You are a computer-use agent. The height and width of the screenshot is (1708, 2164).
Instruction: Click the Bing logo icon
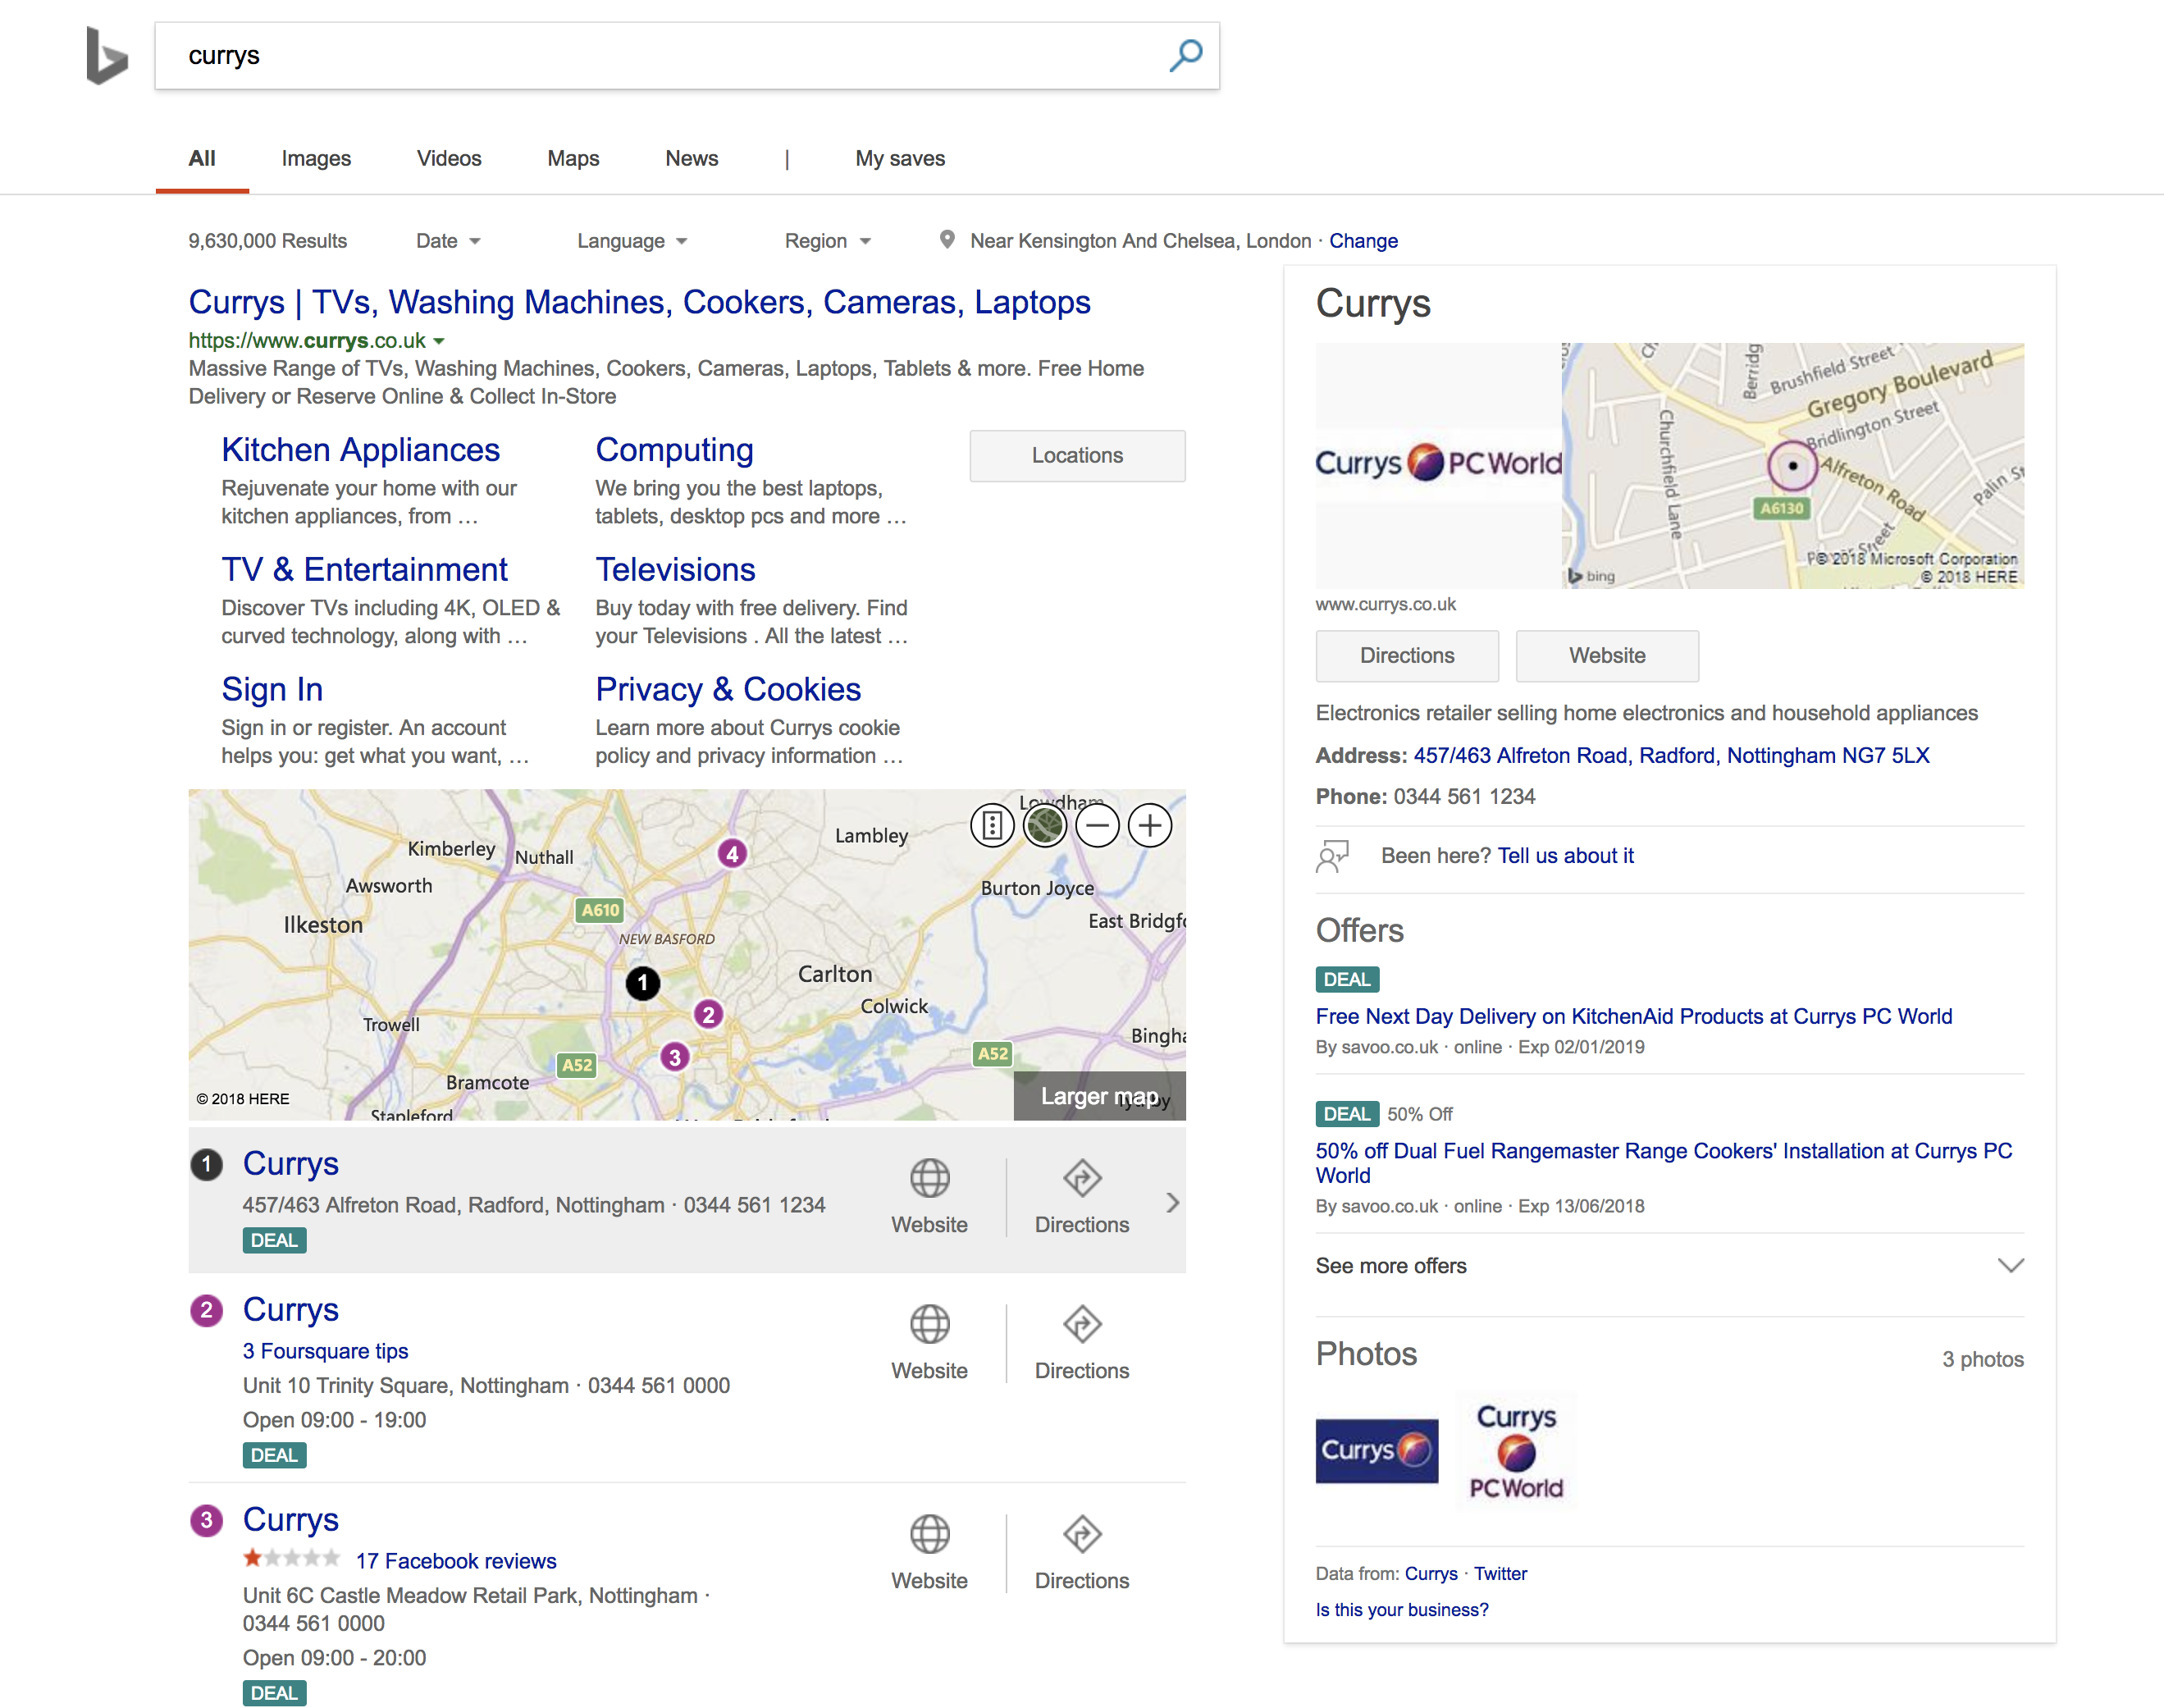(x=107, y=56)
